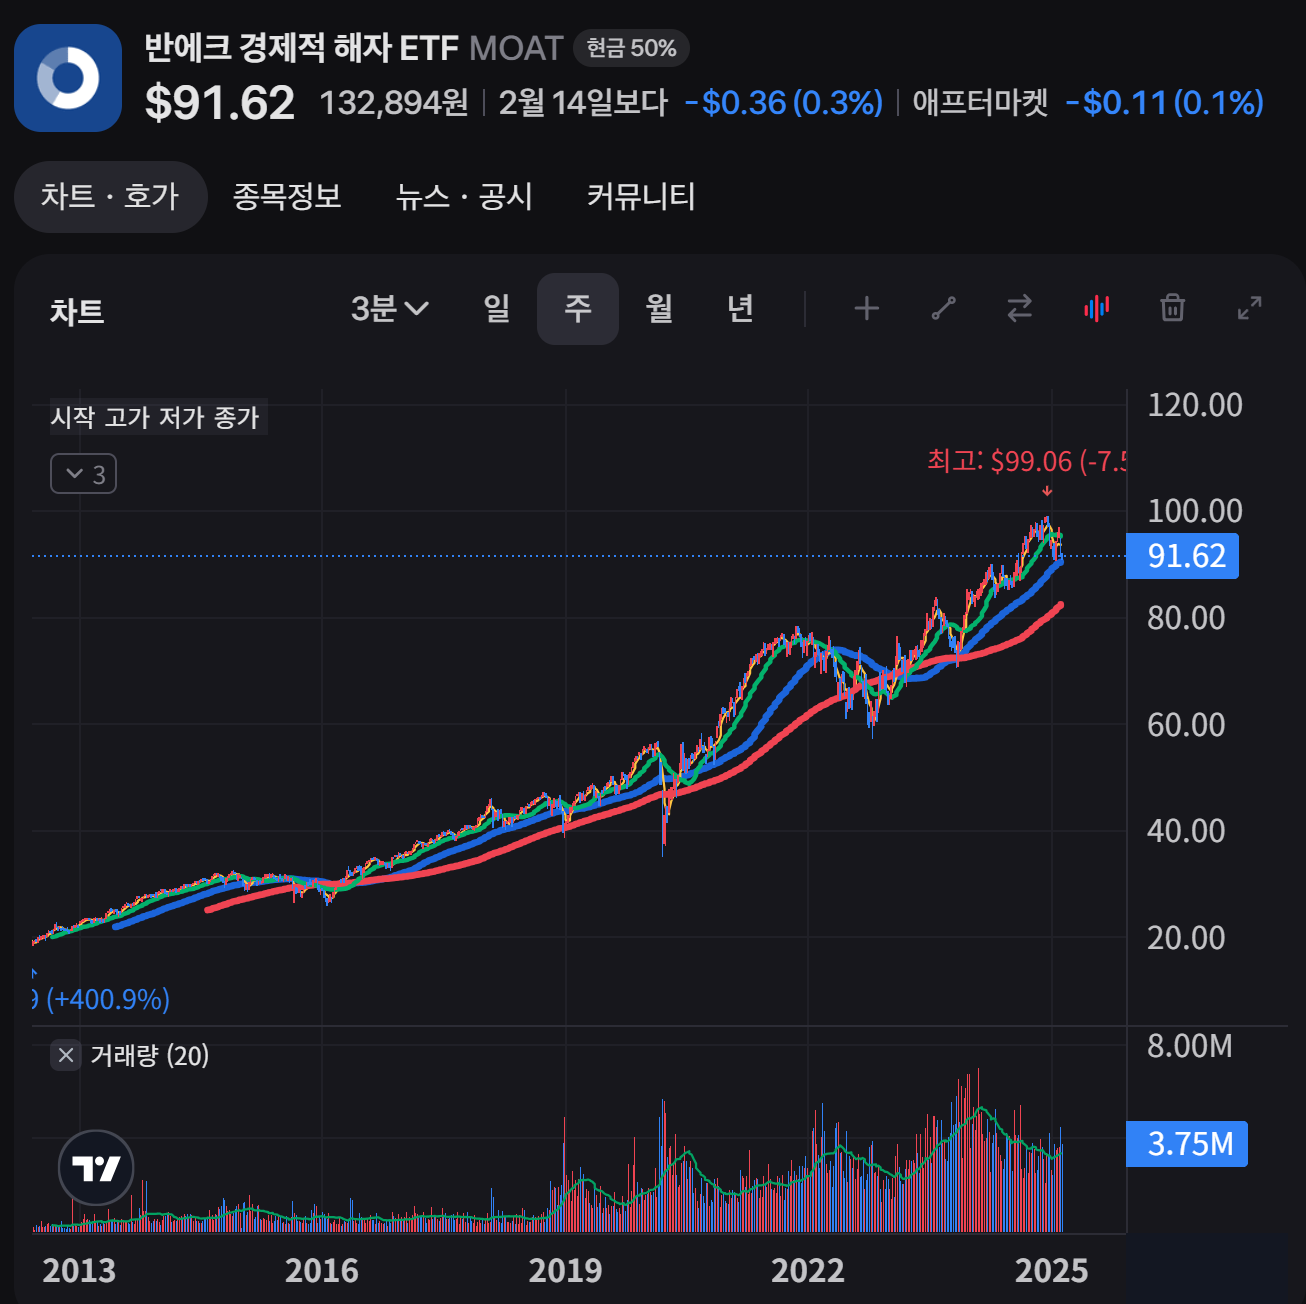Click the 거래량 (20) indicator label
1306x1304 pixels.
(150, 1055)
